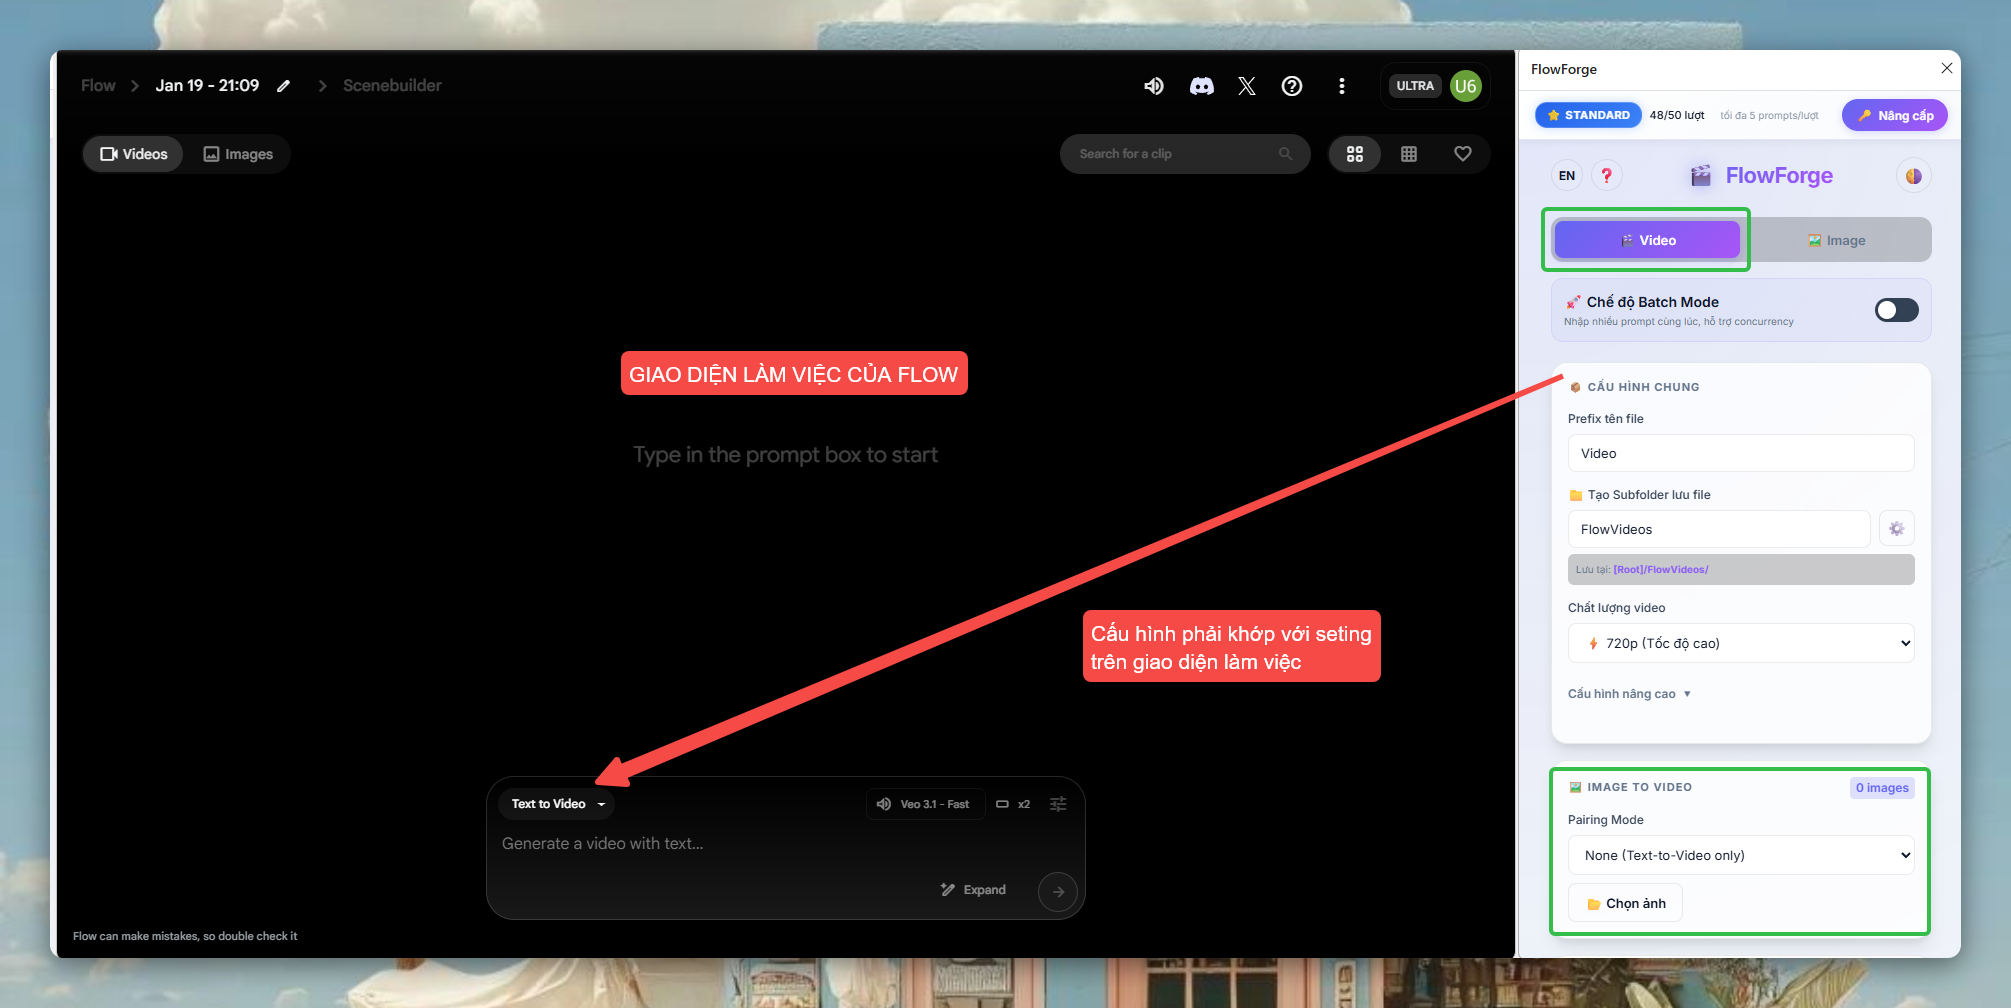2011x1008 pixels.
Task: Click the subfolder settings gear icon
Action: pyautogui.click(x=1896, y=529)
